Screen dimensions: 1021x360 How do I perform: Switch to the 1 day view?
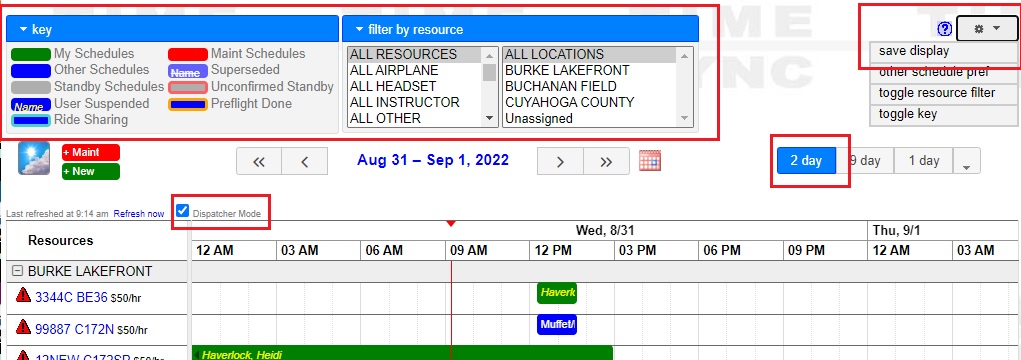[923, 161]
